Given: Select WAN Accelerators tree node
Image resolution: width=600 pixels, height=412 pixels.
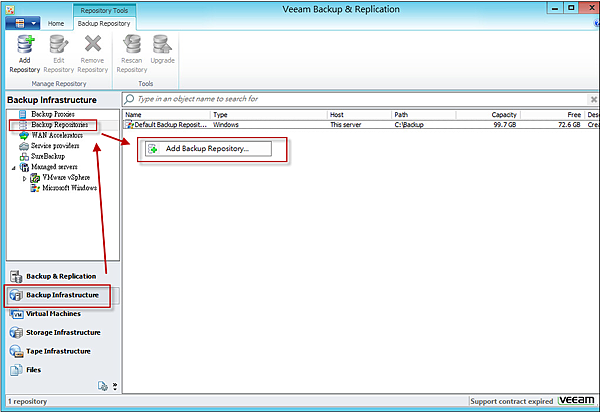Looking at the screenshot, I should coord(57,135).
